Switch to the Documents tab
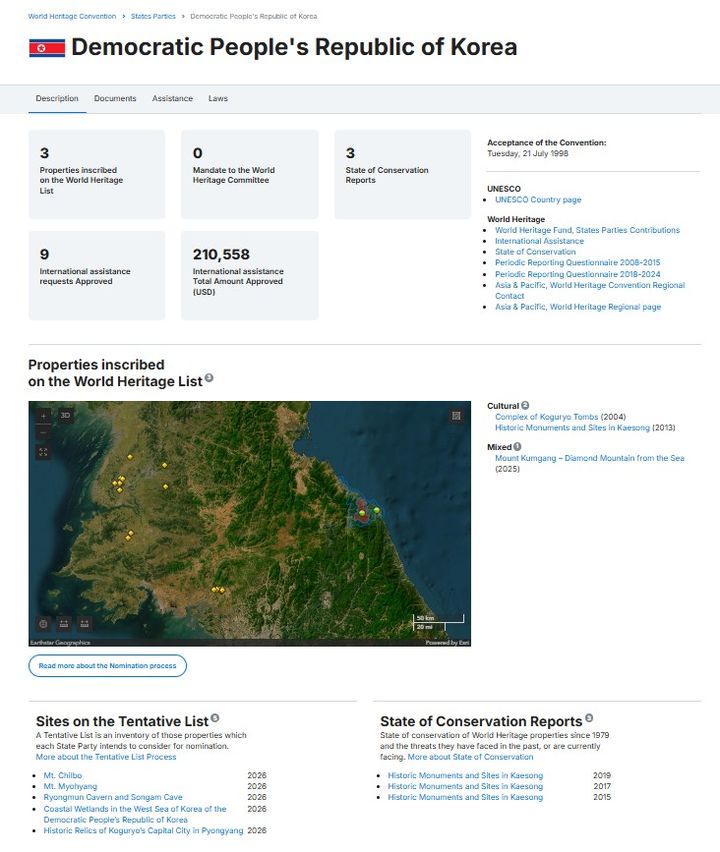This screenshot has width=720, height=852. 115,98
